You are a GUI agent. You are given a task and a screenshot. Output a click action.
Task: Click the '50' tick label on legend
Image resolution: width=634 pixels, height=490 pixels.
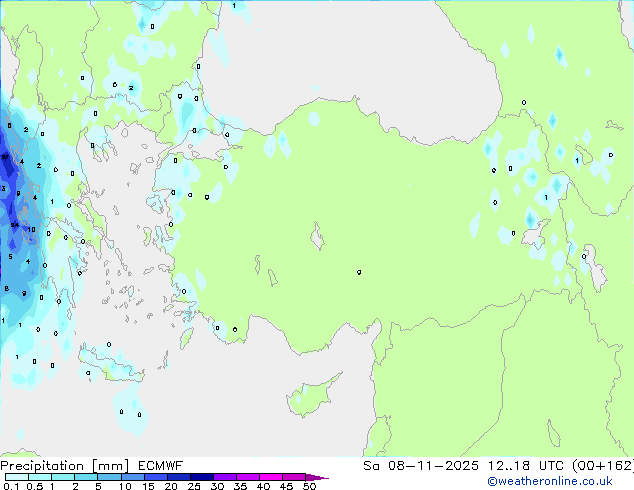pos(310,487)
